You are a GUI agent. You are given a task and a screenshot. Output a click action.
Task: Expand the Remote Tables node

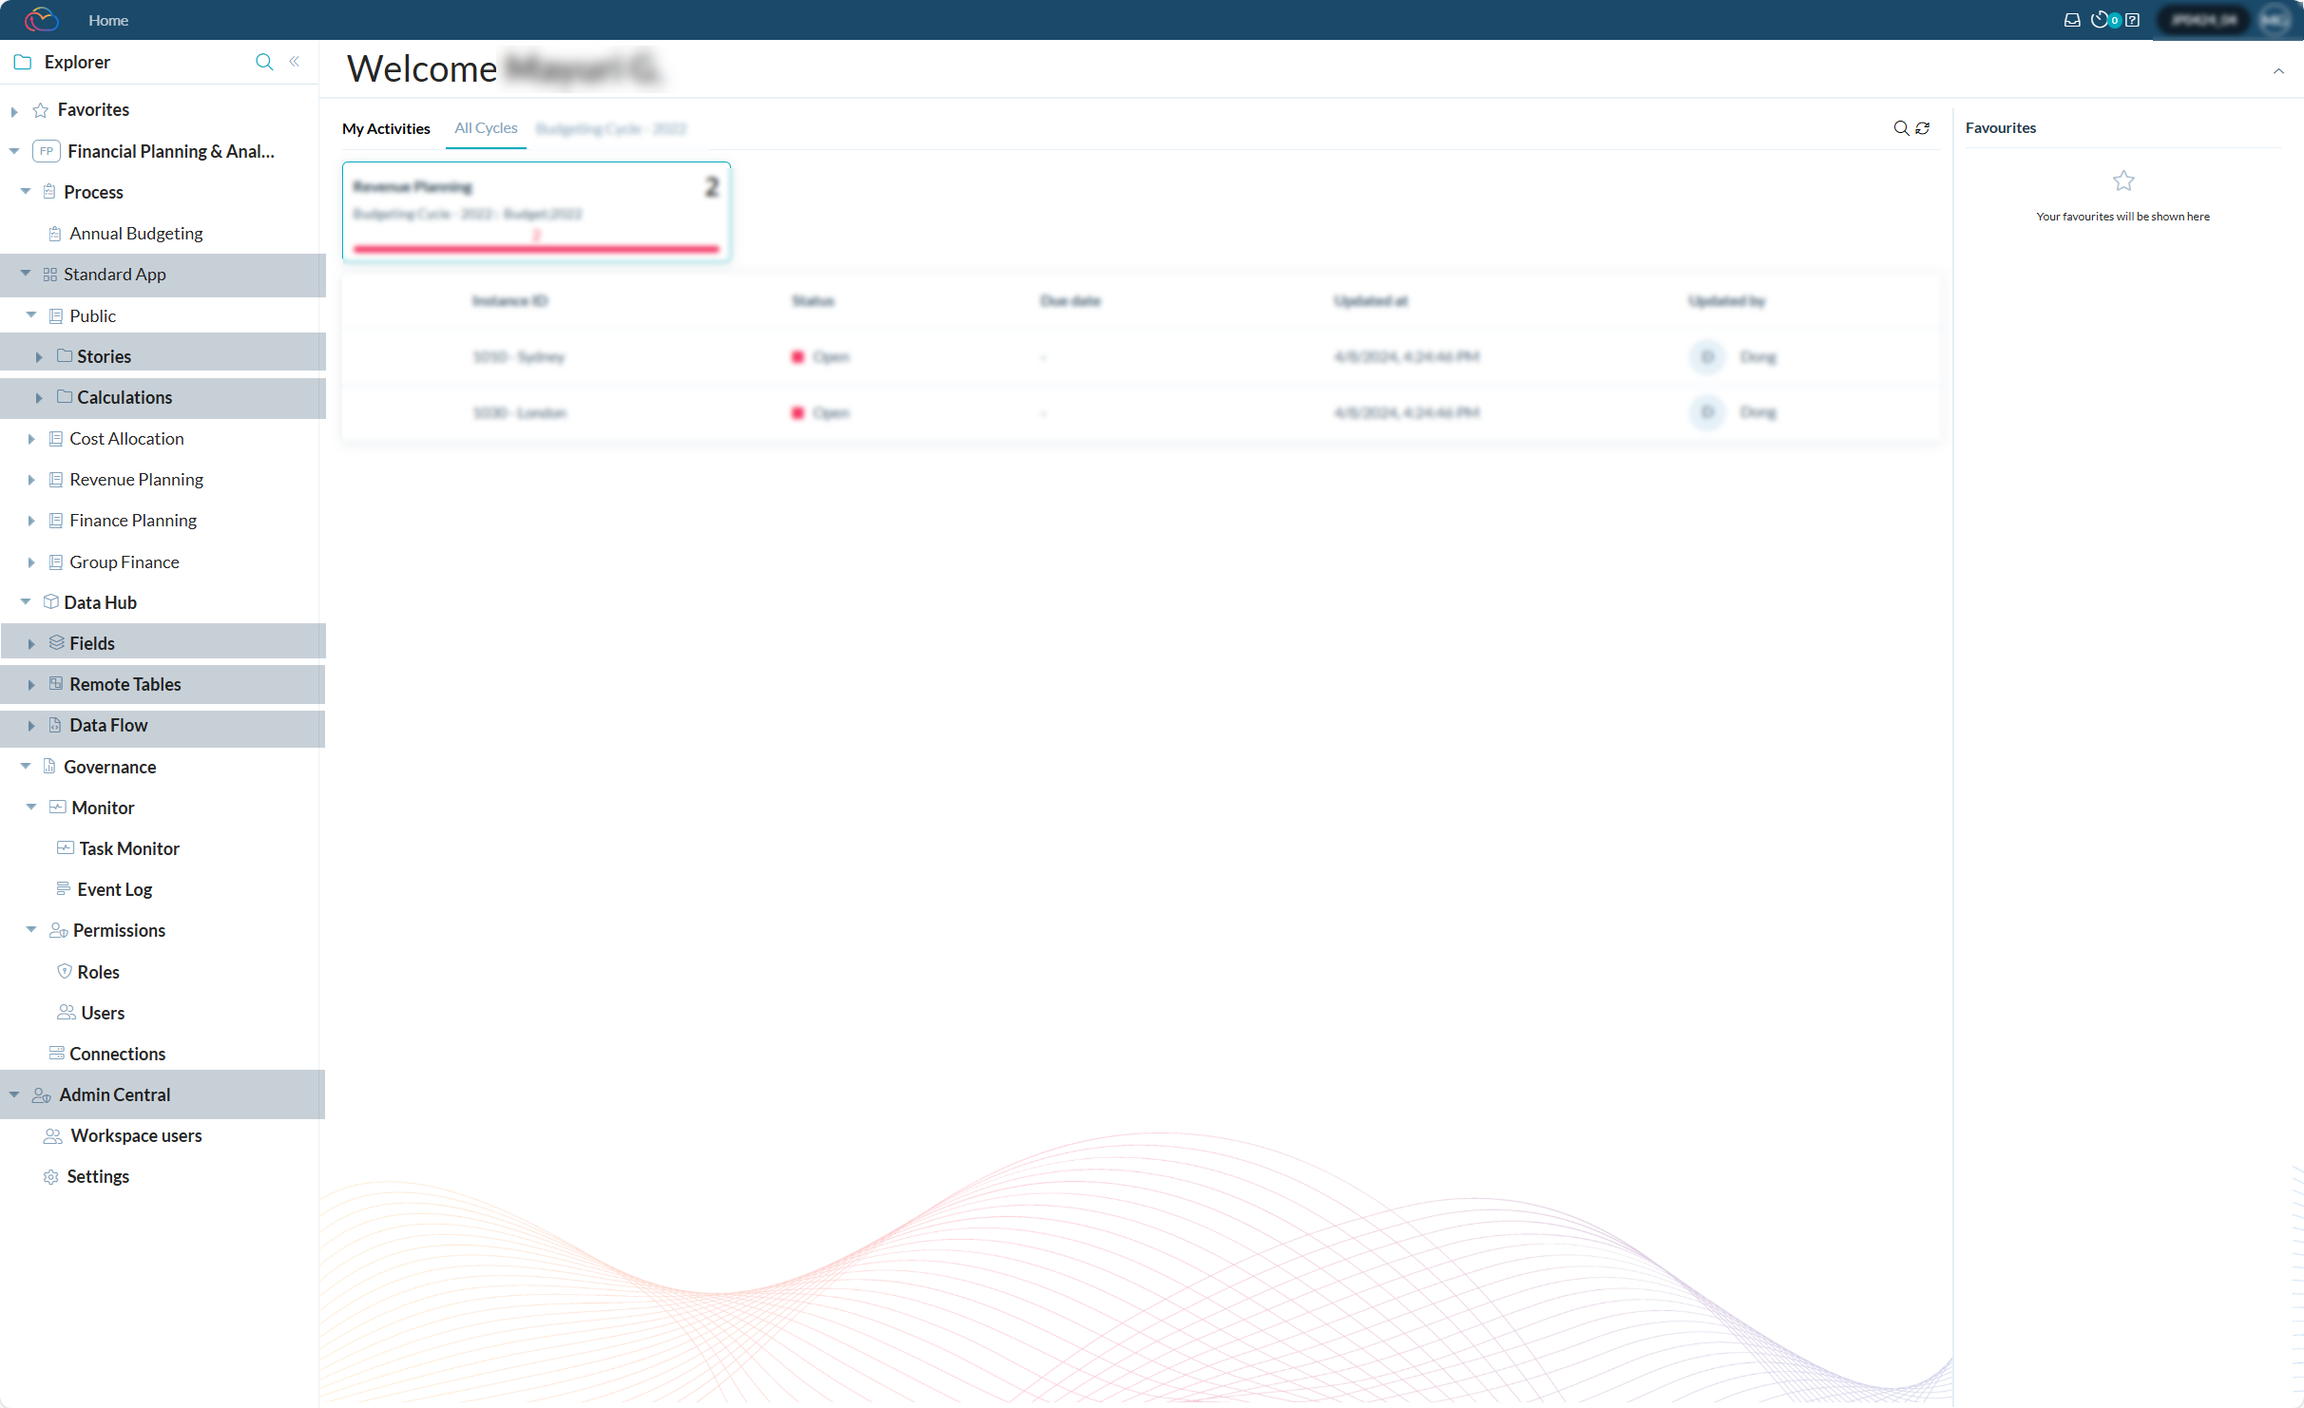[31, 685]
